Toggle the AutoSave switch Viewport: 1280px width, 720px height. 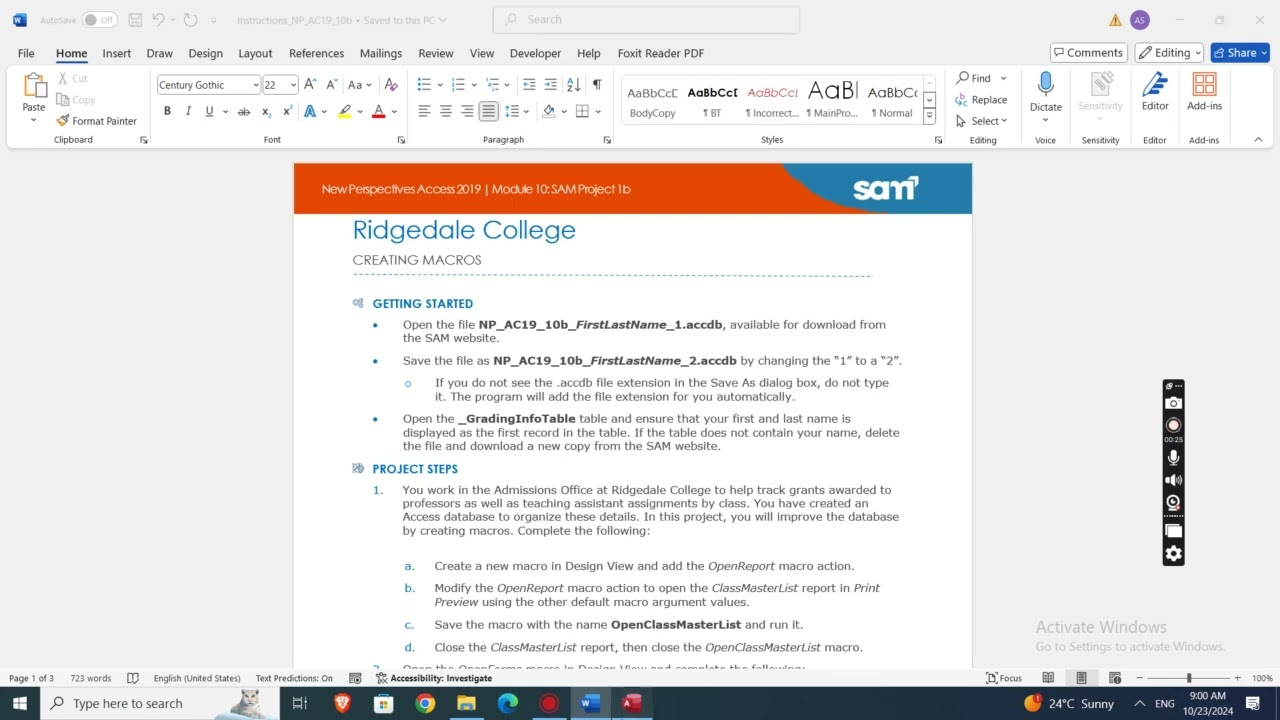tap(99, 20)
